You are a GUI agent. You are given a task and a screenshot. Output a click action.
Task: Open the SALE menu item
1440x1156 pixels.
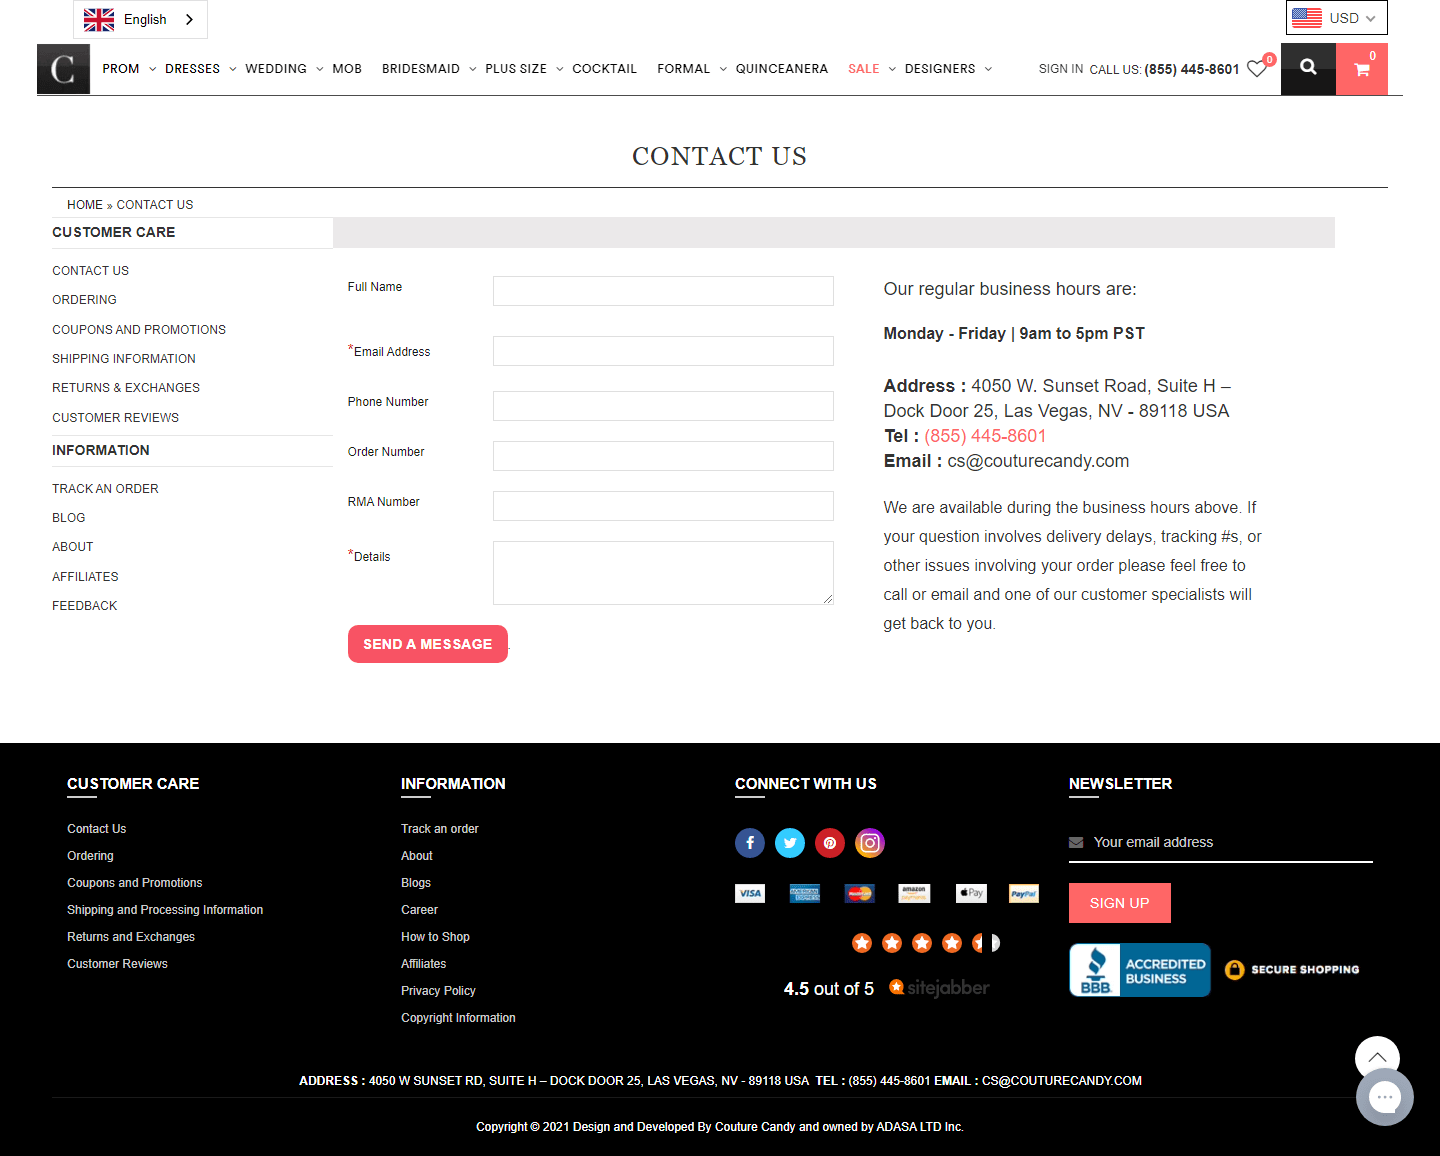862,68
